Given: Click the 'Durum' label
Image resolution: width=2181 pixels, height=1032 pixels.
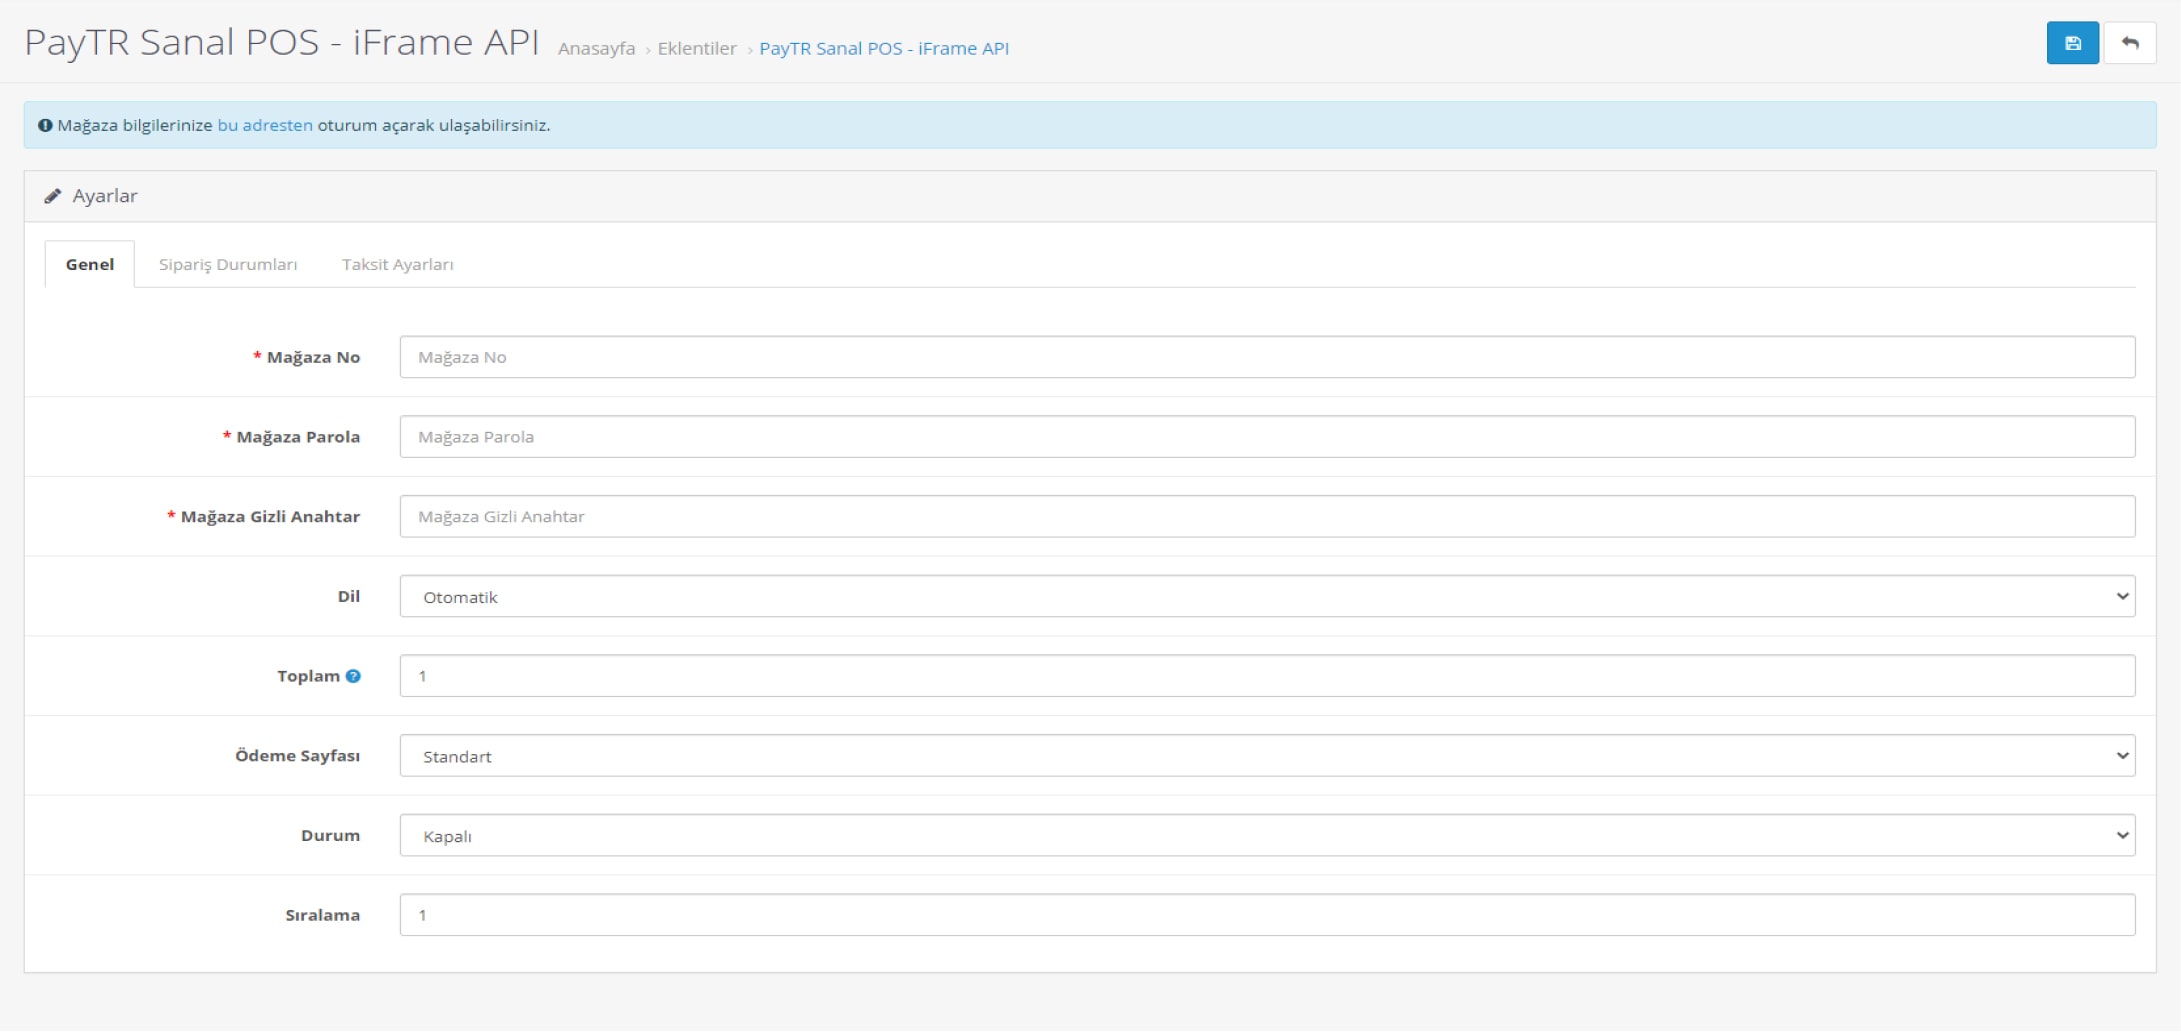Looking at the screenshot, I should [x=330, y=835].
